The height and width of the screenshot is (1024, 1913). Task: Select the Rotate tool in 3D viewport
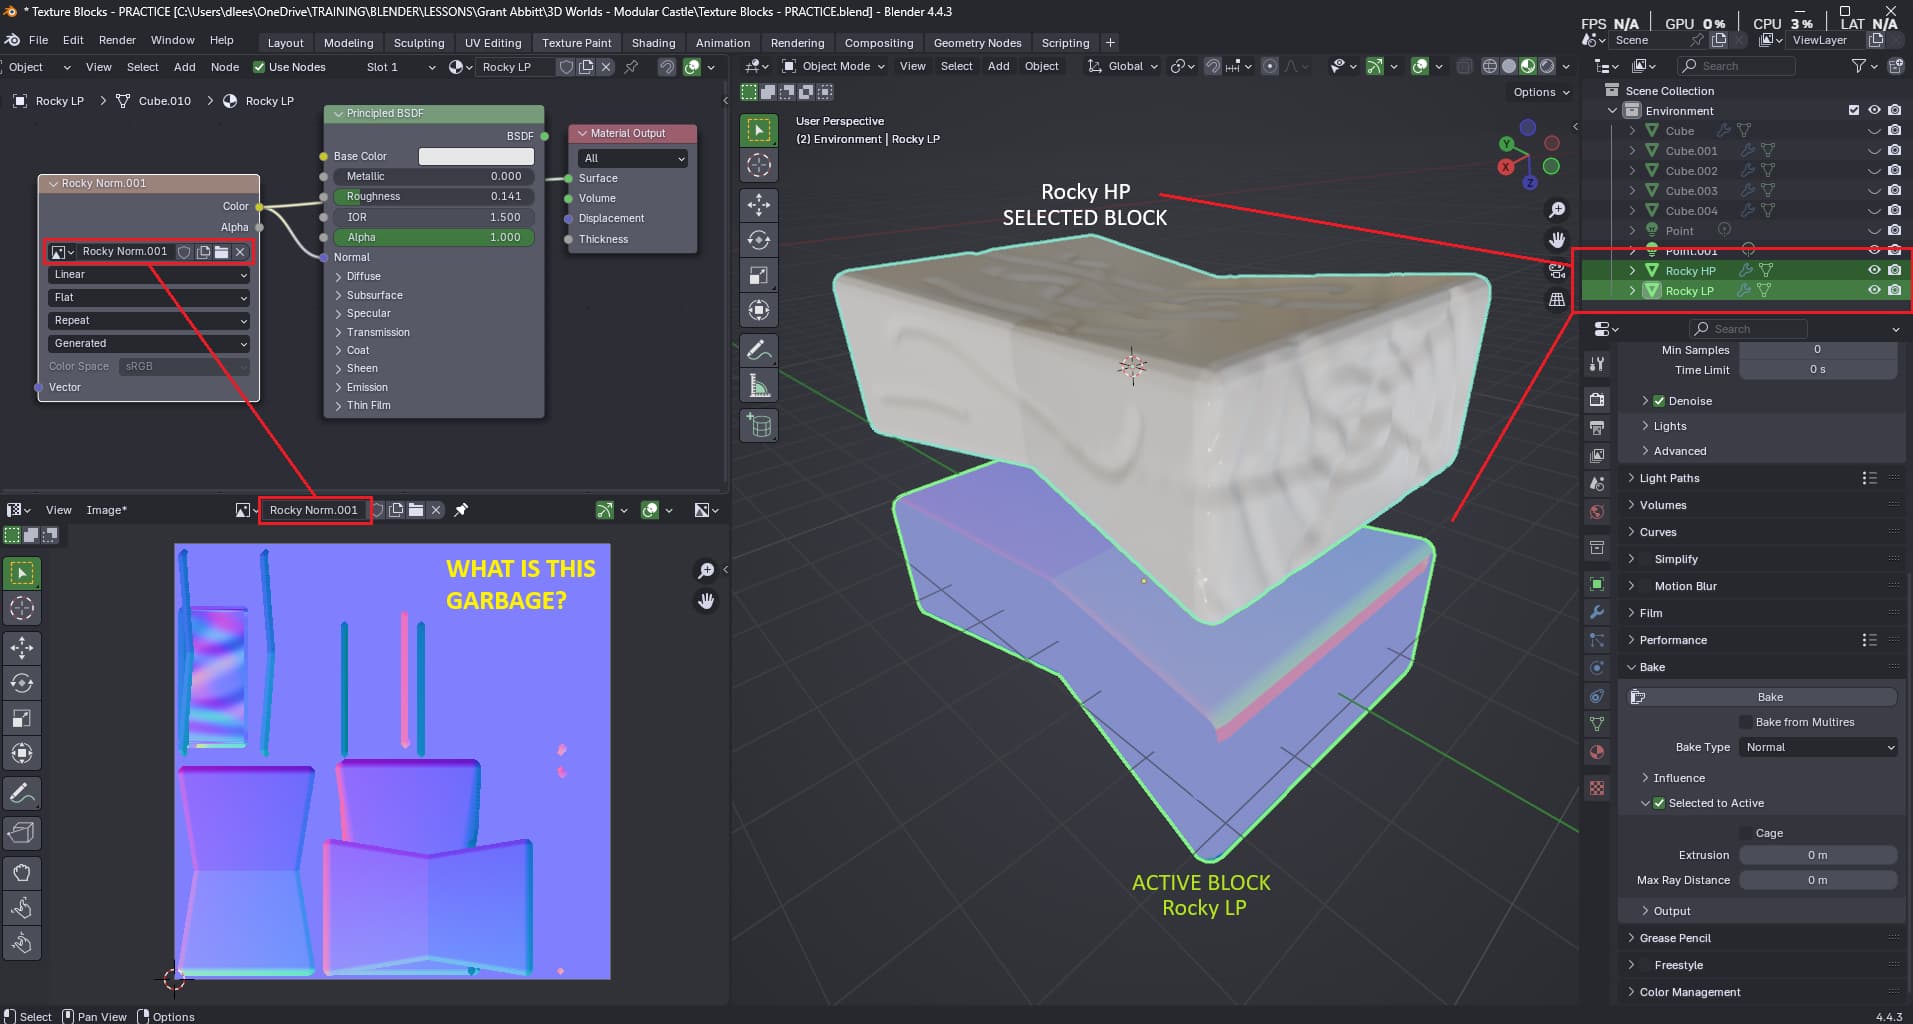759,240
